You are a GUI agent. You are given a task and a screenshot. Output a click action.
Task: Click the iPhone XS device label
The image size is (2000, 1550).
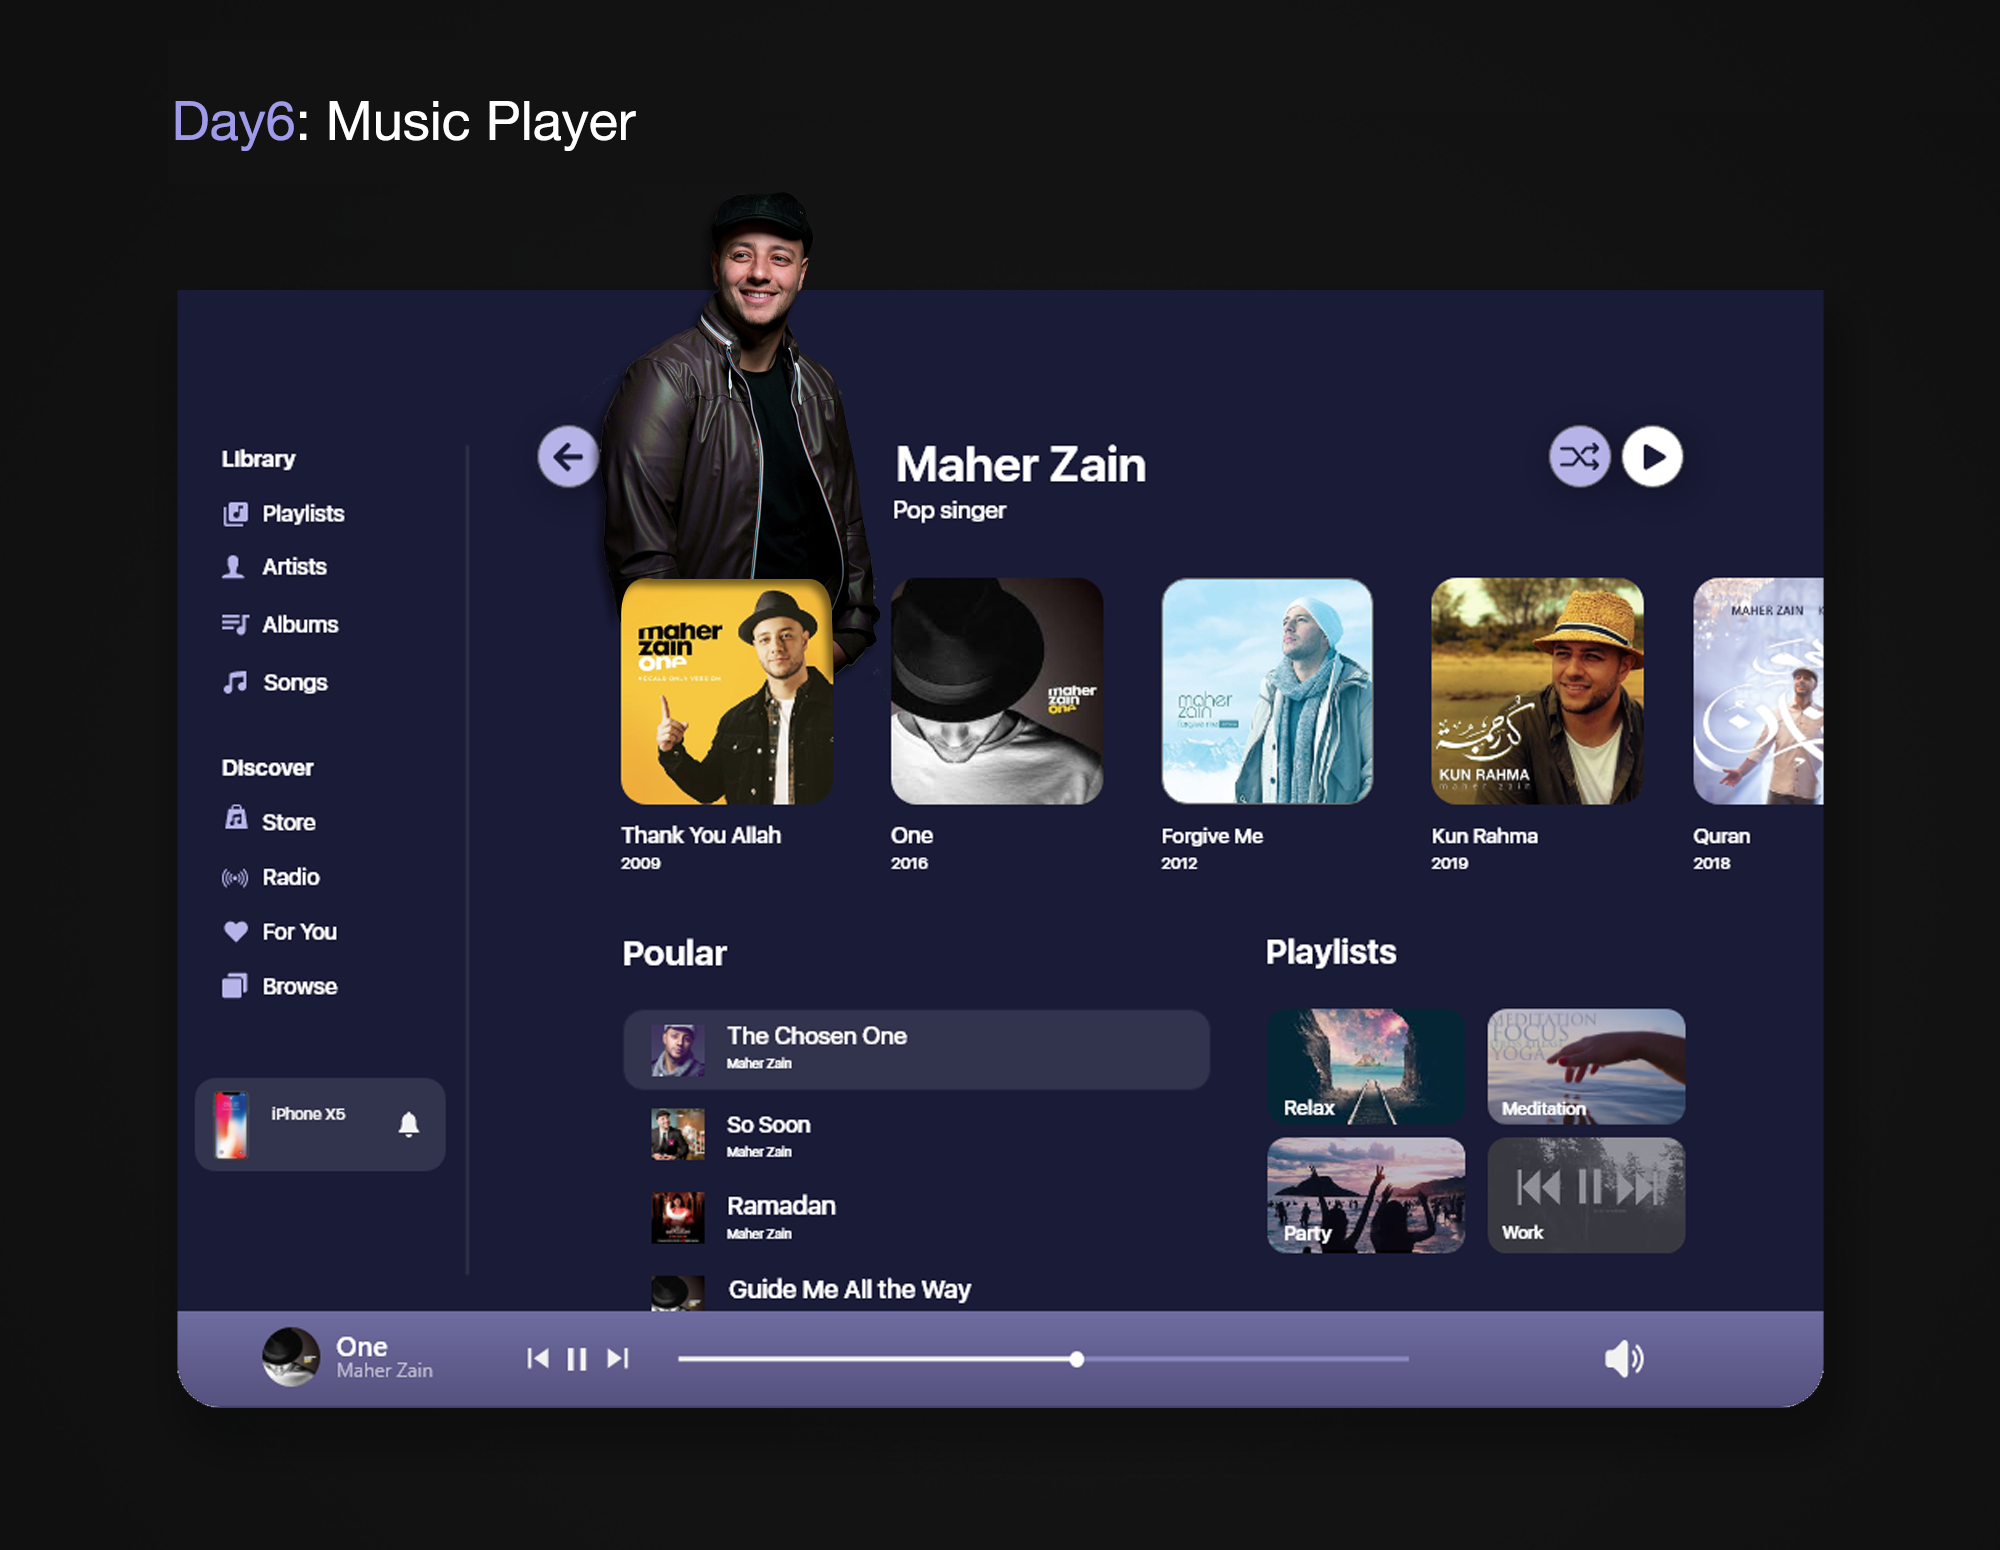tap(308, 1114)
